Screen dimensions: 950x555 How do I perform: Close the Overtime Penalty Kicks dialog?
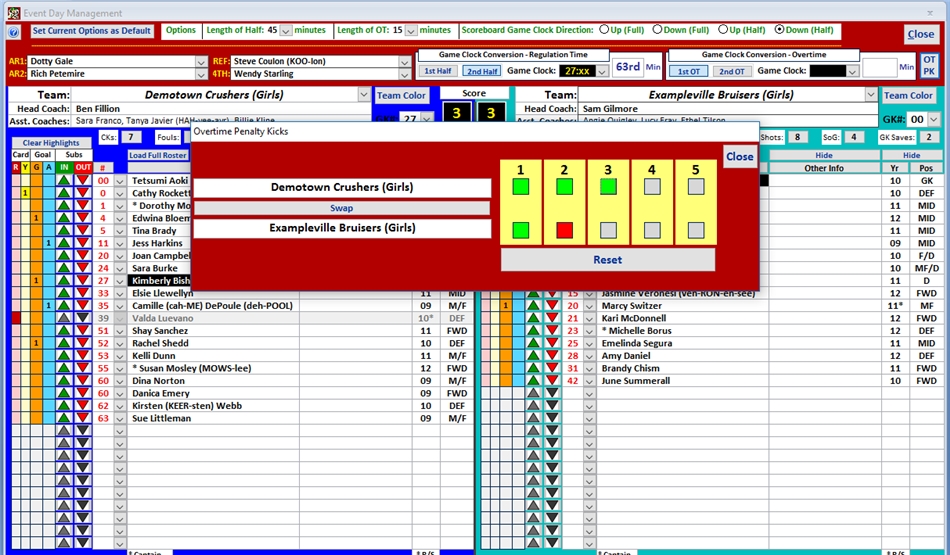pos(740,156)
